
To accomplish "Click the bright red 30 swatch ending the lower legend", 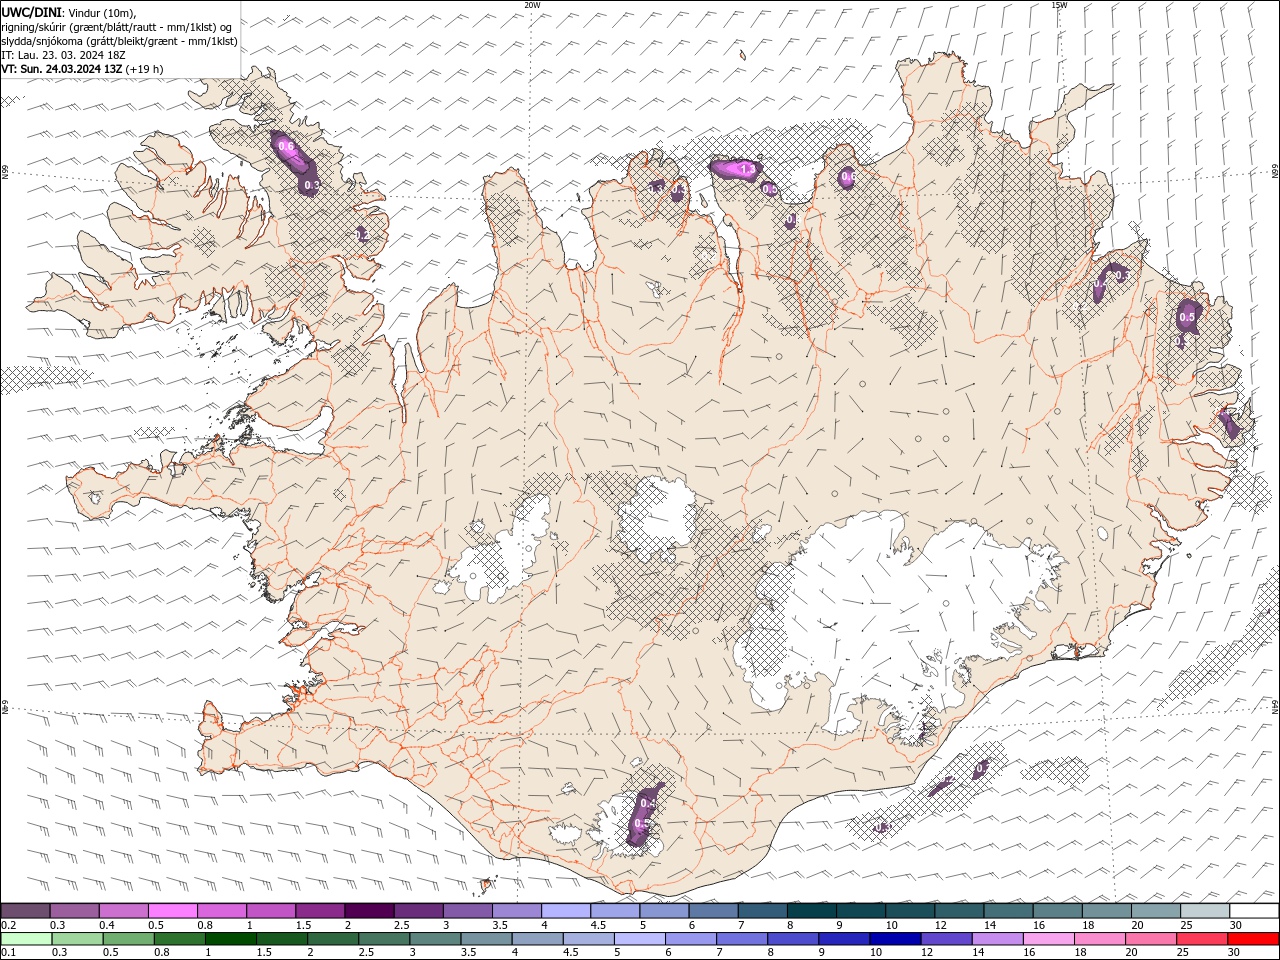I will point(1253,939).
